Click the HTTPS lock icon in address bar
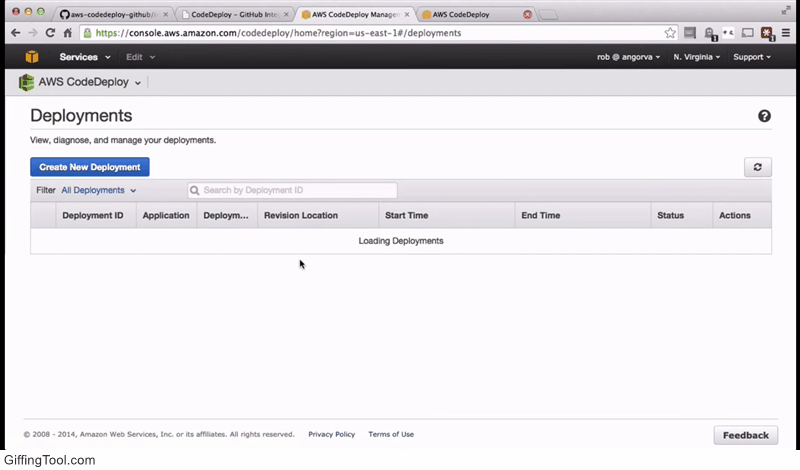Screen dimensions: 800x470 tap(87, 33)
